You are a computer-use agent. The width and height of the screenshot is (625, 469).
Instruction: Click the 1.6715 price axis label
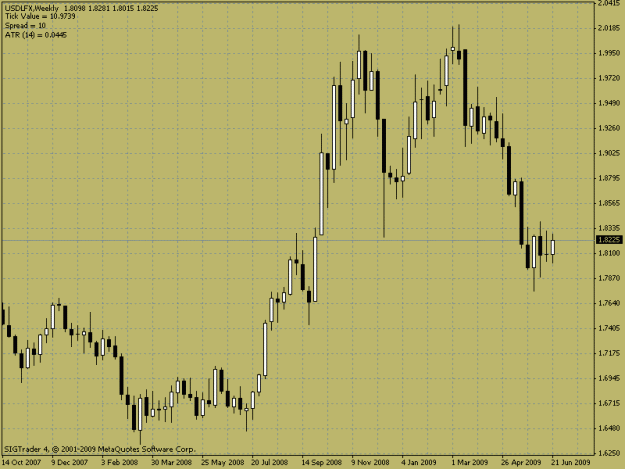pos(609,403)
